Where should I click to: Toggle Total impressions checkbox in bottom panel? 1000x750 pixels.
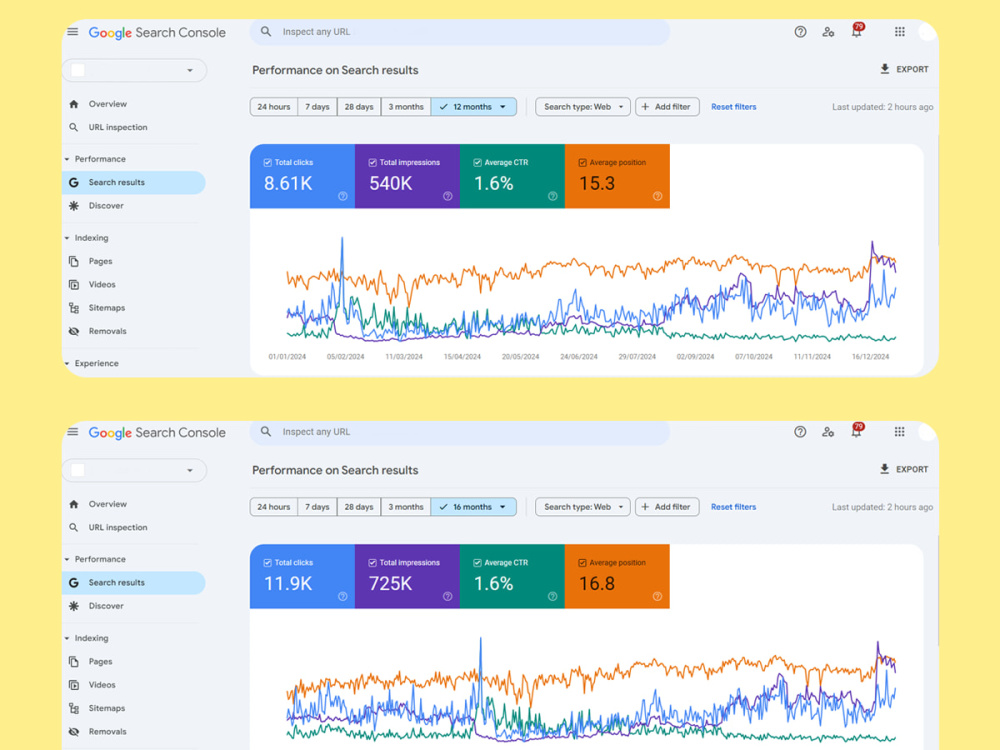coord(372,562)
